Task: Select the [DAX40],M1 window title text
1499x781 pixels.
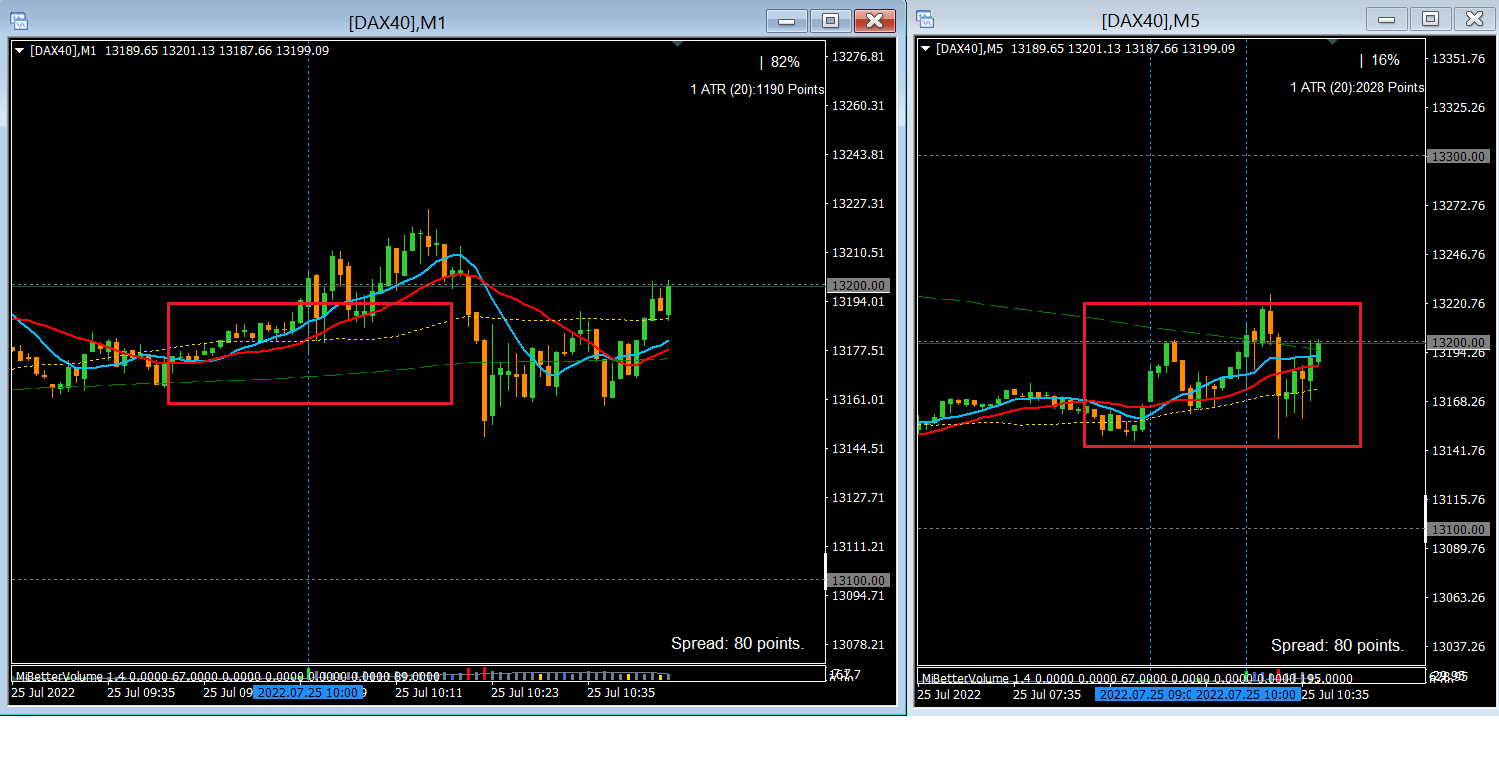Action: point(397,22)
